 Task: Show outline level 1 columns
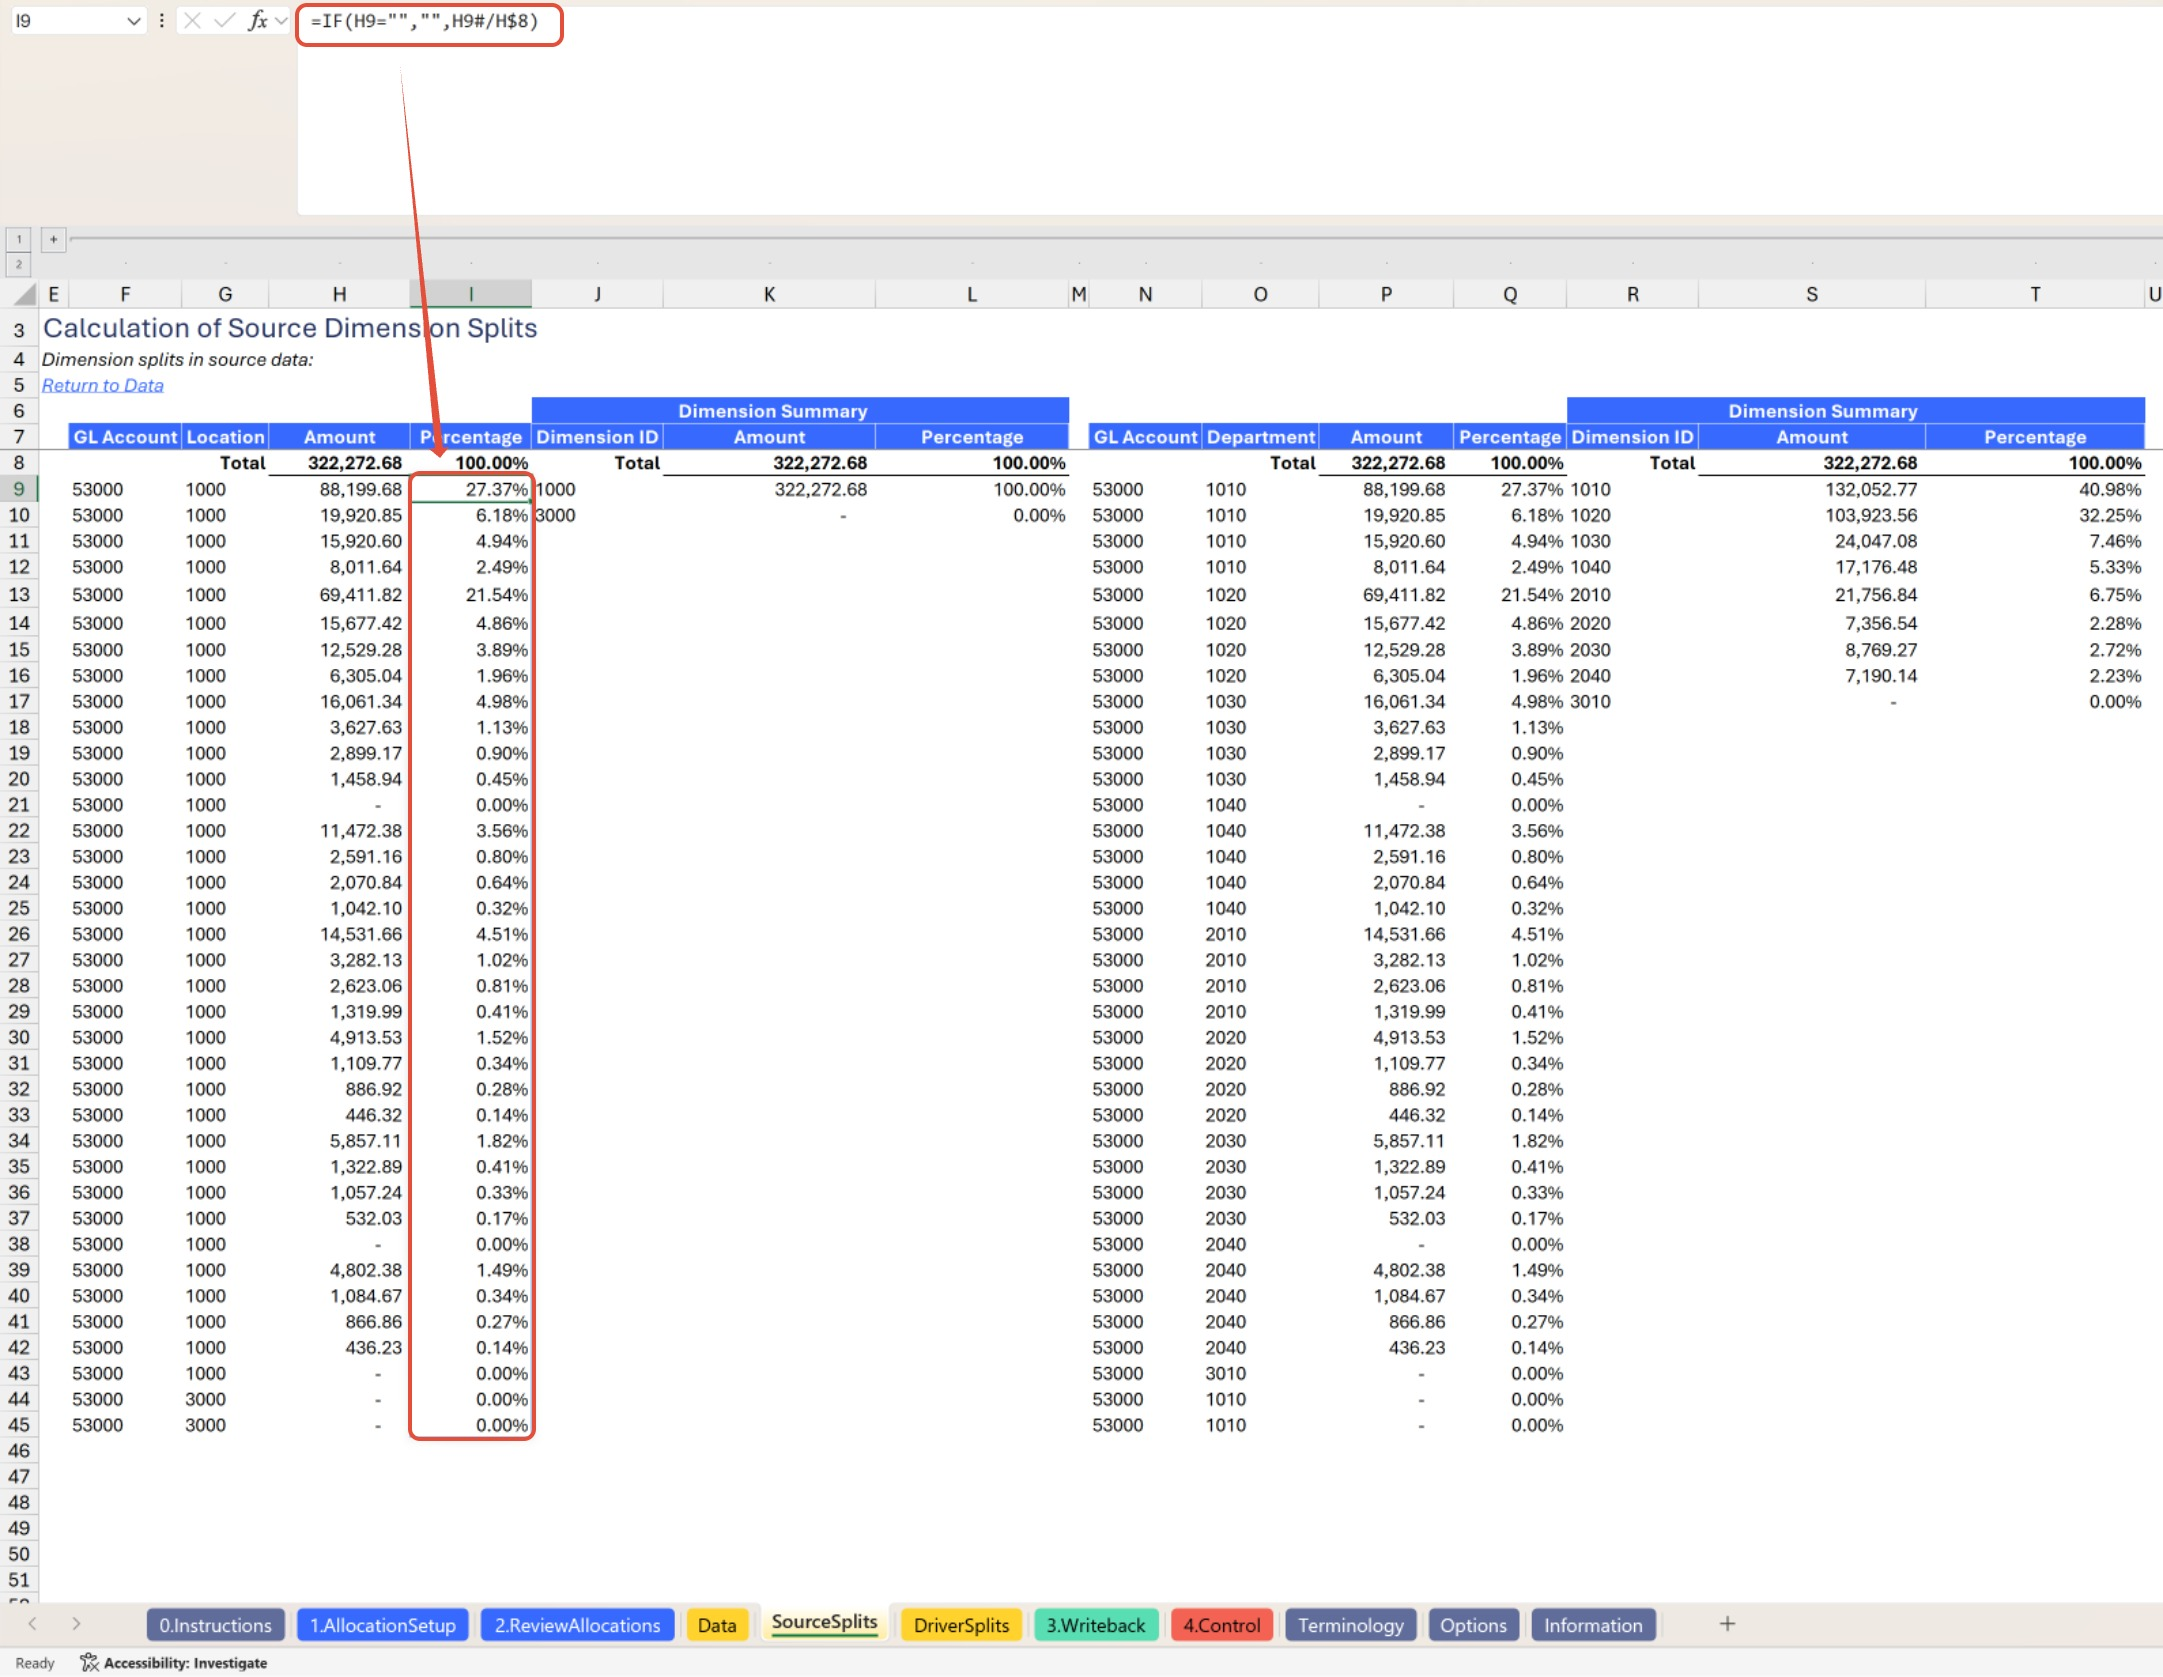click(x=18, y=239)
